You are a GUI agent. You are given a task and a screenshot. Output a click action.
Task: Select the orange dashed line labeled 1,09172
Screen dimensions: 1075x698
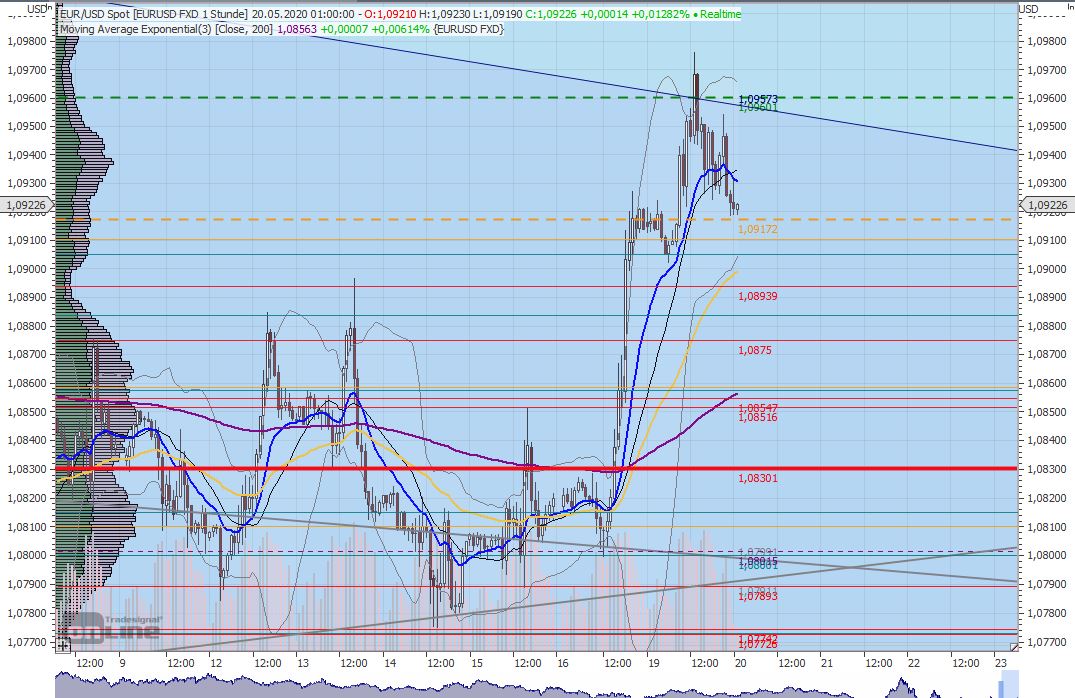(400, 219)
